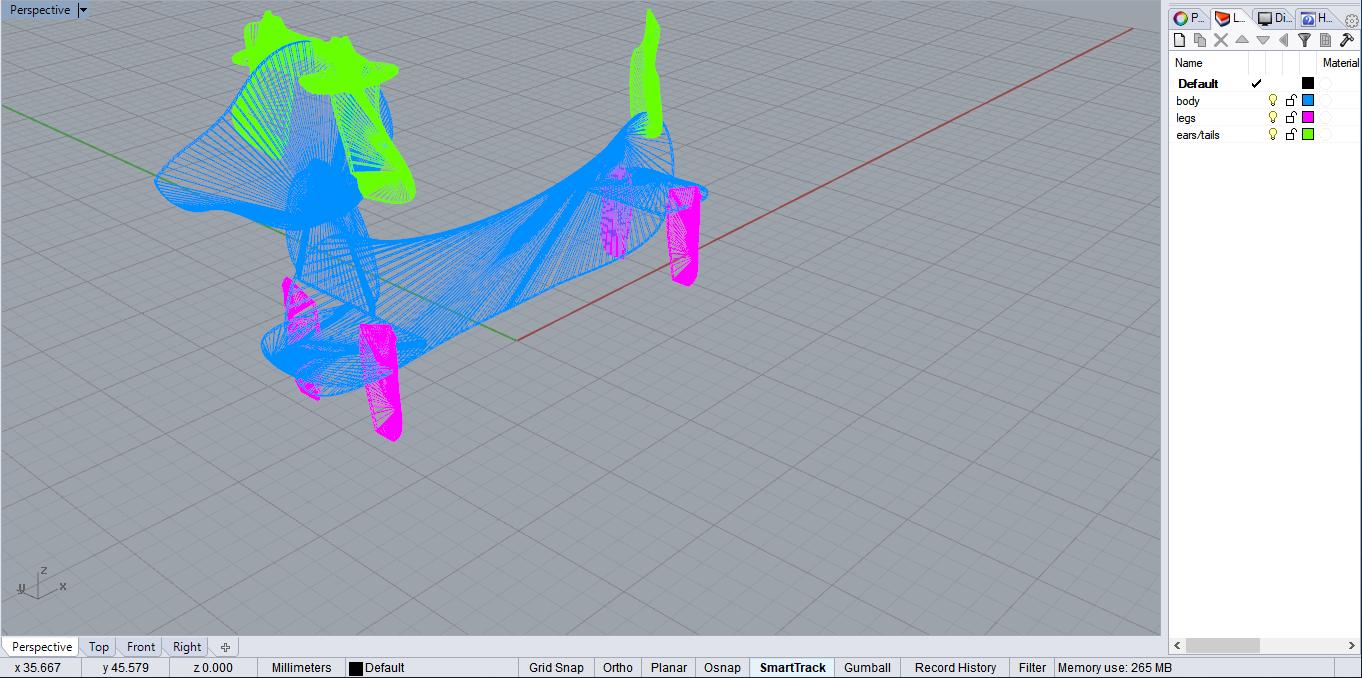Lock the legs layer with the padlock

[1290, 118]
